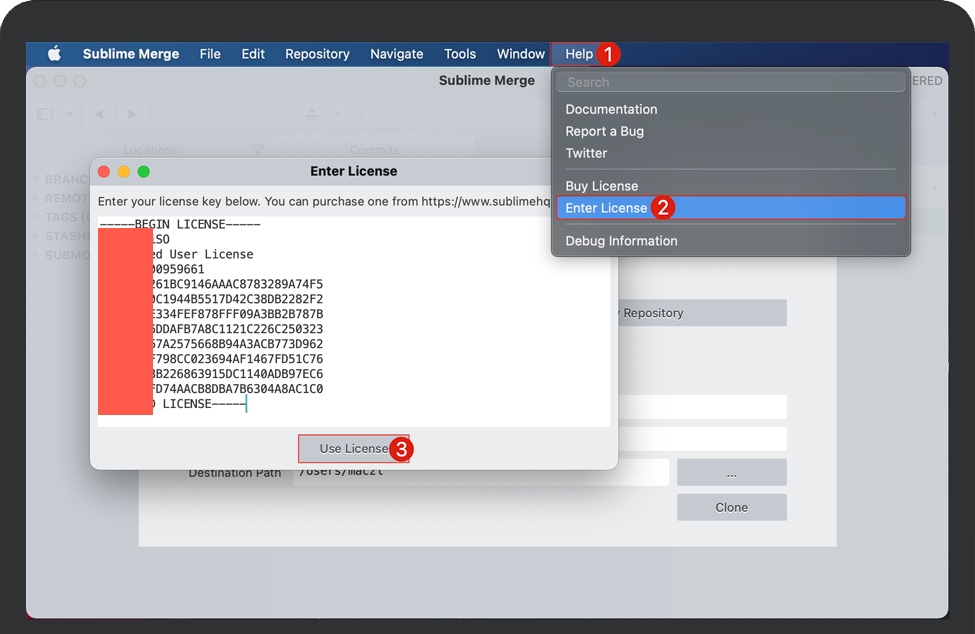The height and width of the screenshot is (634, 975).
Task: Click the Clone button
Action: pos(731,507)
